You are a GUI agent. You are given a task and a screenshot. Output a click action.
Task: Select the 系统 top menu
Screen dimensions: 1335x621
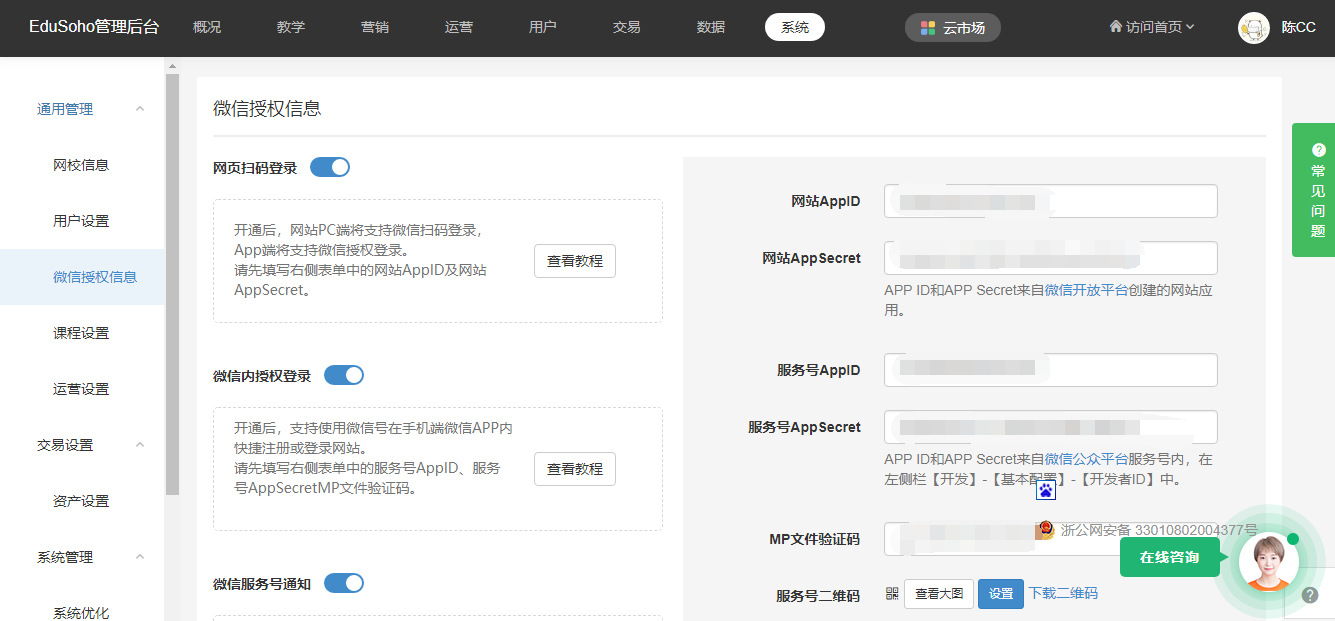pos(795,27)
